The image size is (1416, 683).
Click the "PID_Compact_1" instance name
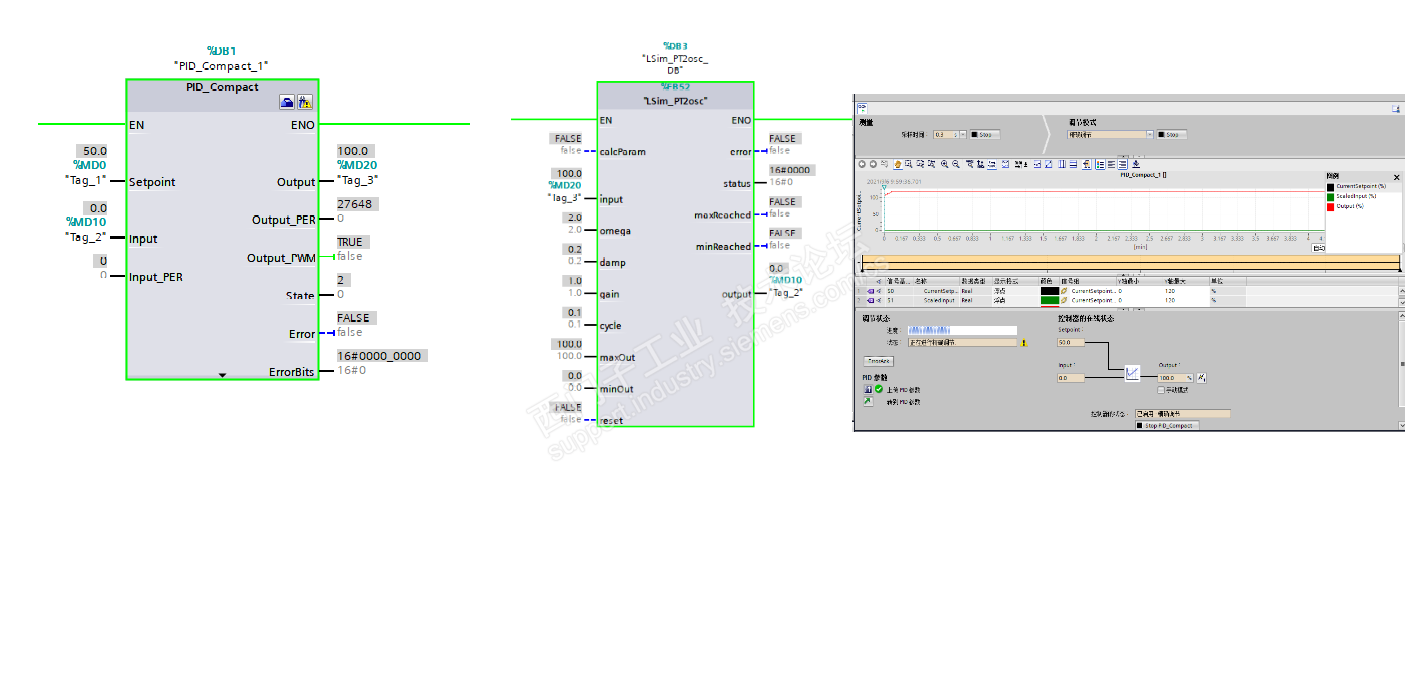click(221, 65)
